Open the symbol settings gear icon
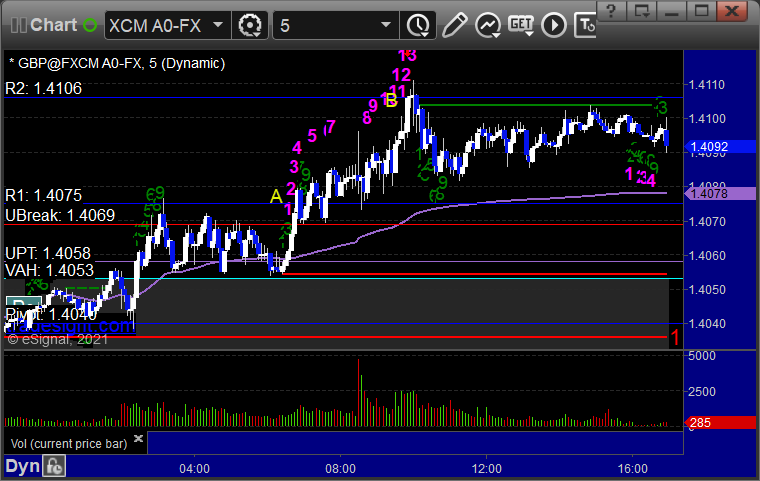 tap(250, 25)
